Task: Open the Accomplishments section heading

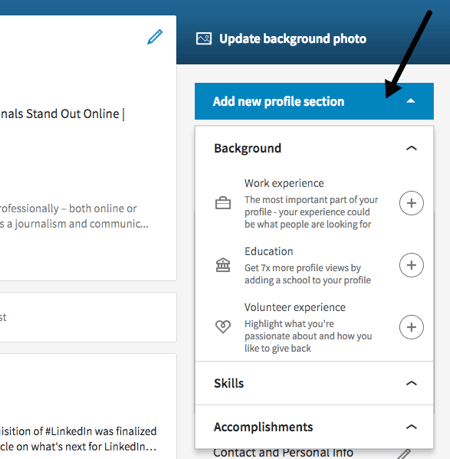Action: [263, 427]
